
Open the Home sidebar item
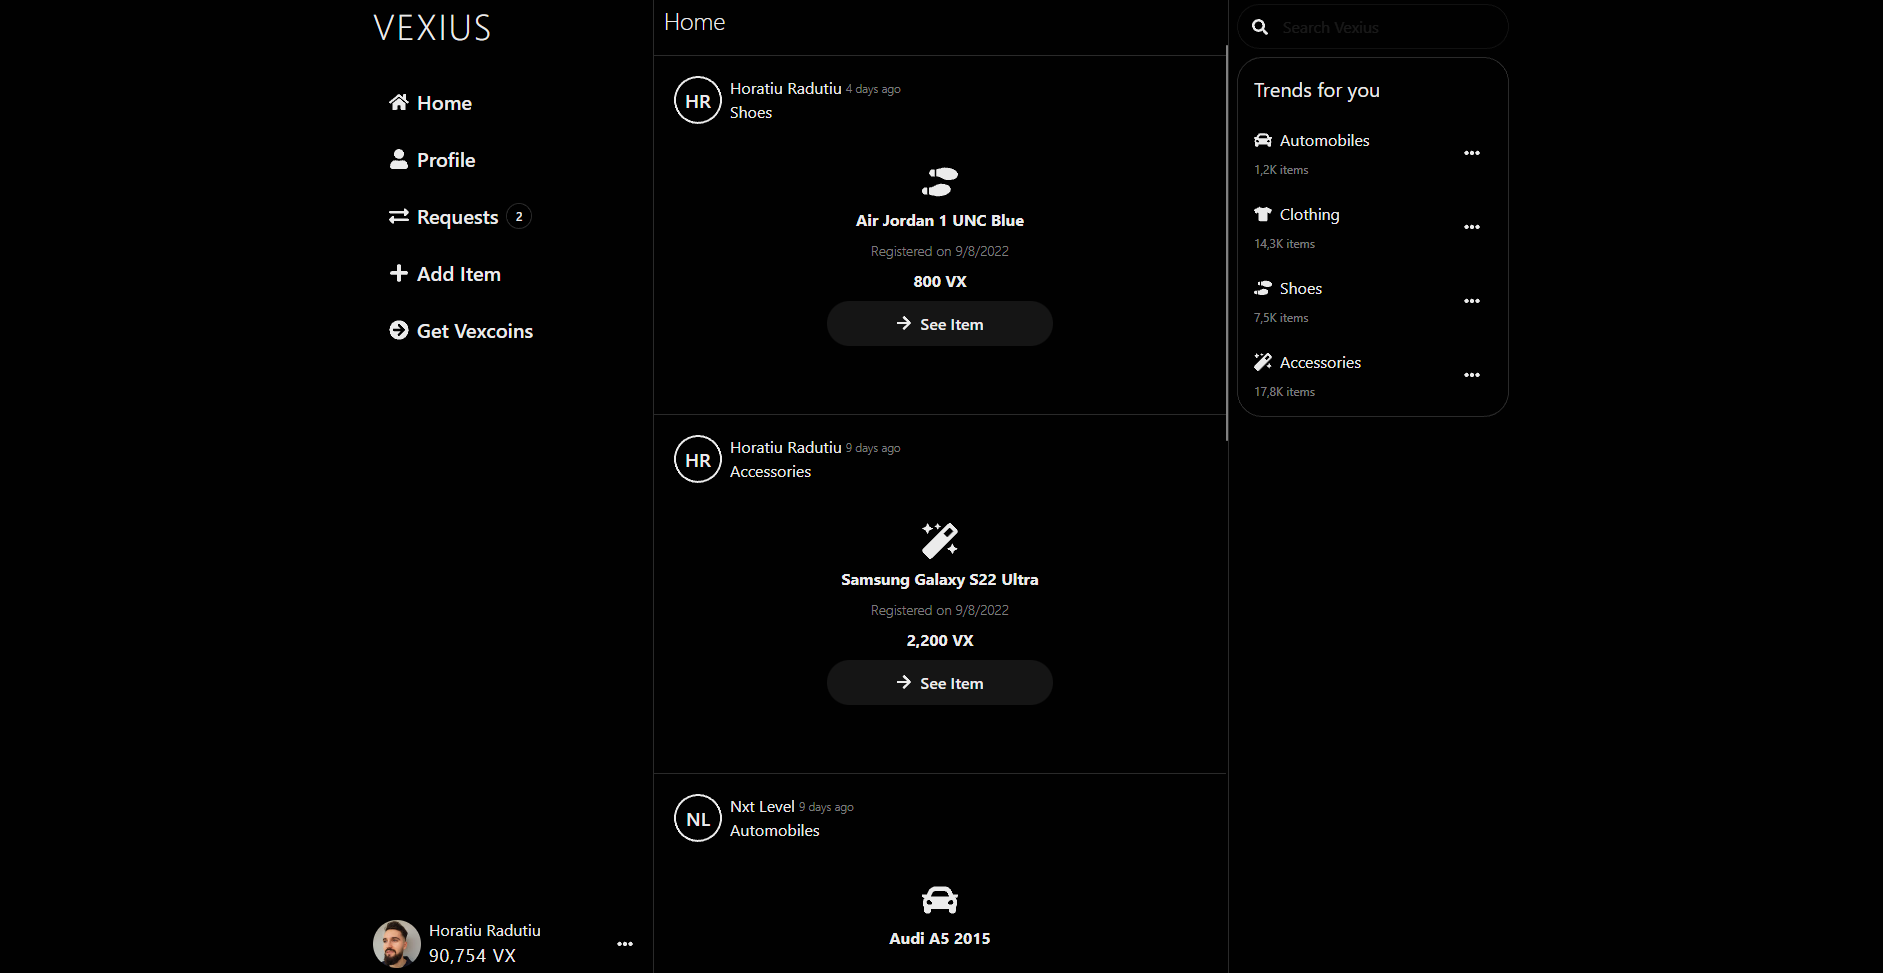430,103
